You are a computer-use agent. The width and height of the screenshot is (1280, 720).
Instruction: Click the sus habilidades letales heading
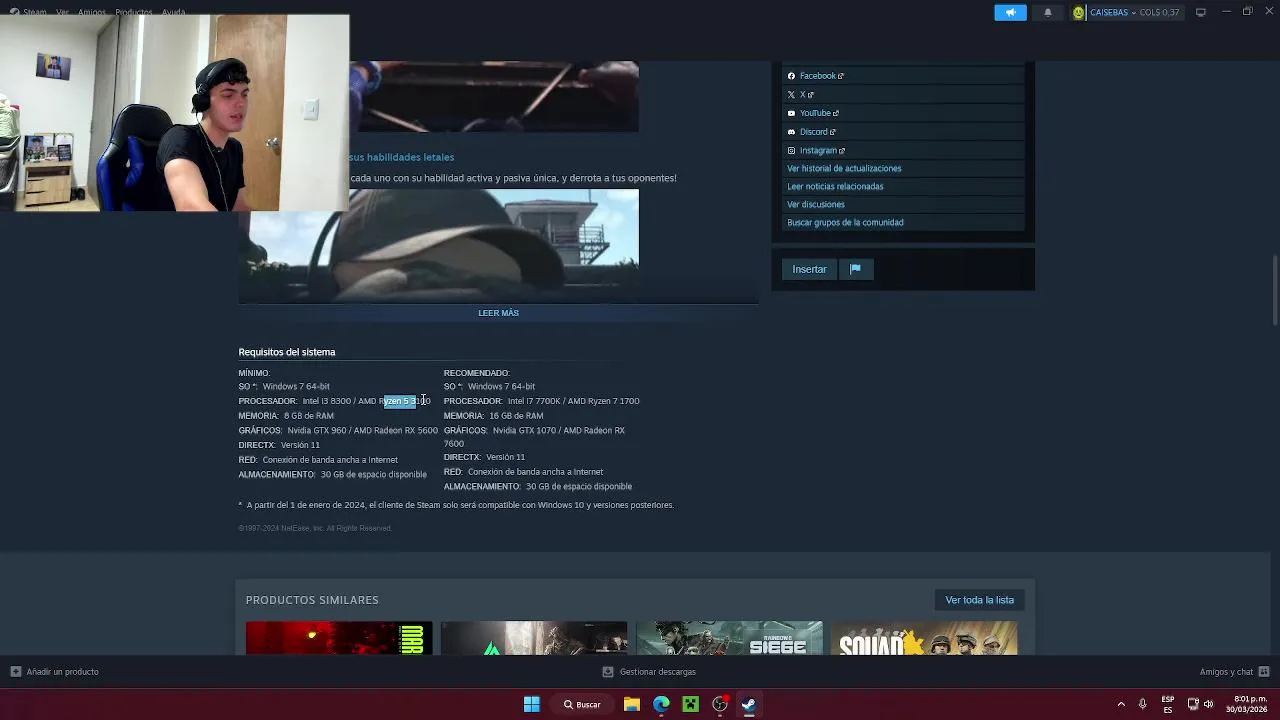402,157
